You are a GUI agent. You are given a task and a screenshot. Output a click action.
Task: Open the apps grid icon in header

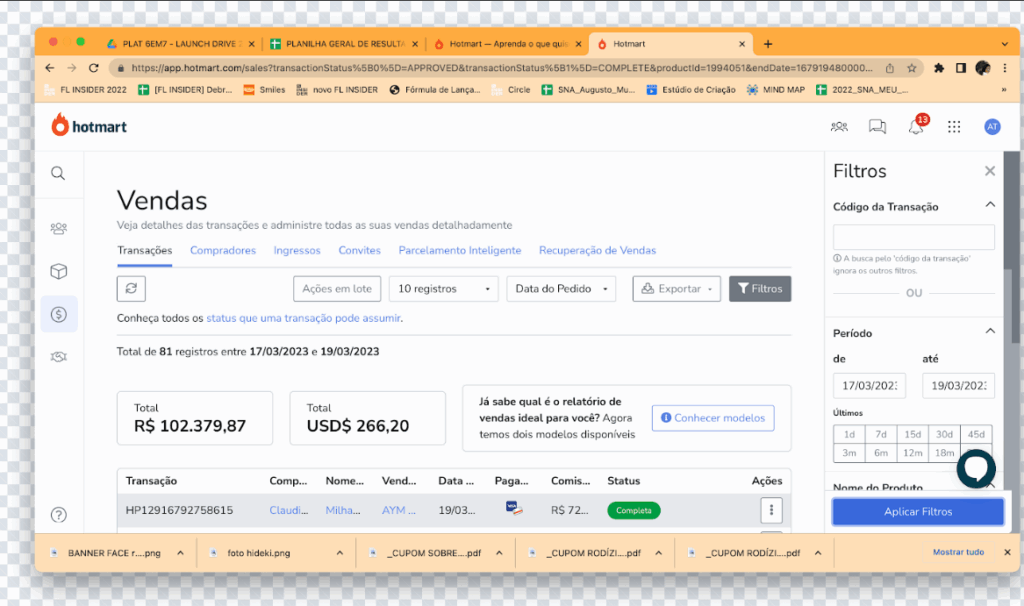click(954, 127)
